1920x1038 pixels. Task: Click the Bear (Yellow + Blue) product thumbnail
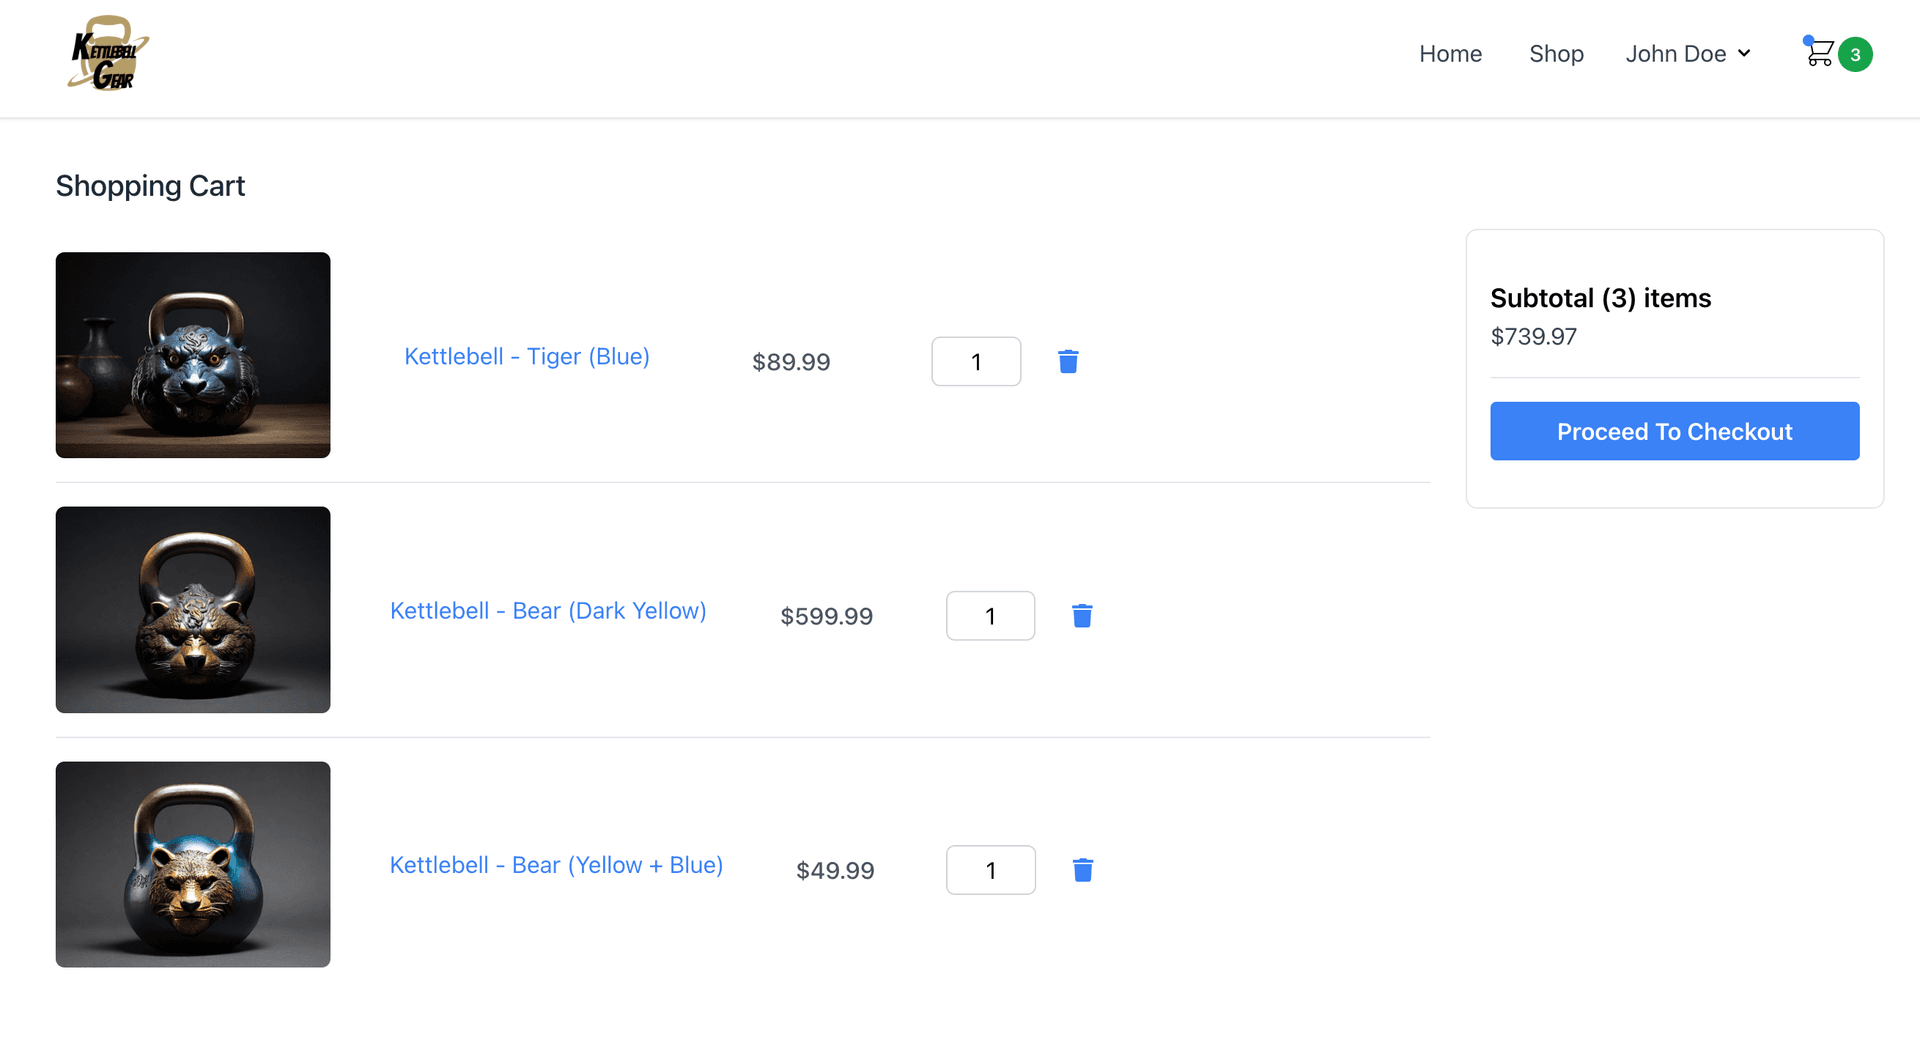(x=192, y=864)
